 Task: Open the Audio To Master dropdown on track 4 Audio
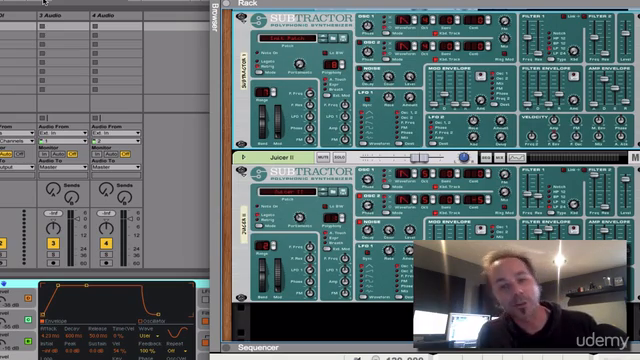click(x=116, y=167)
